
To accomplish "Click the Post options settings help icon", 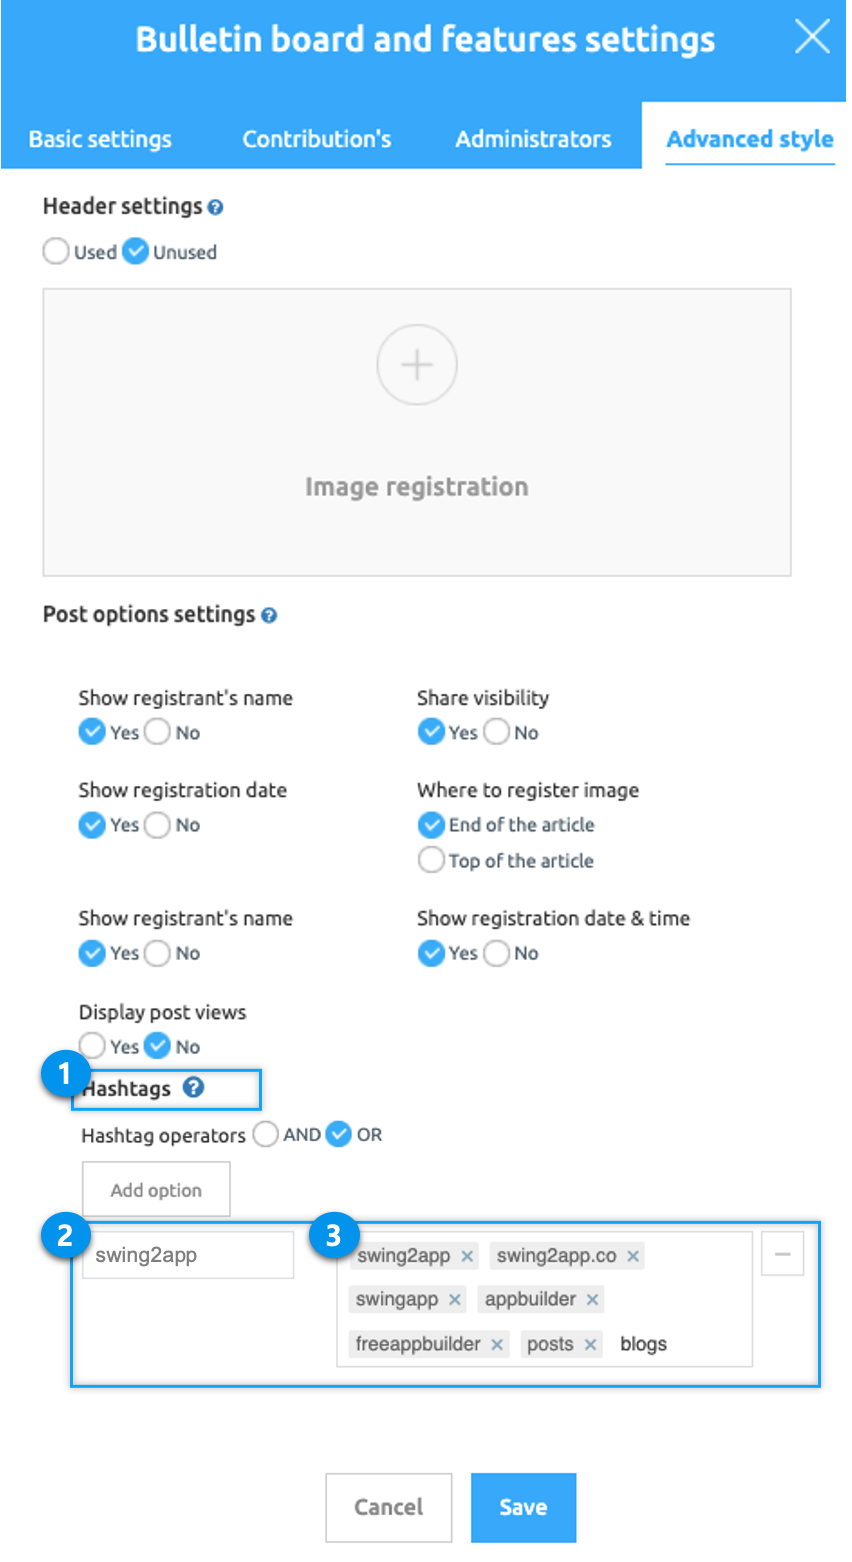I will point(269,616).
